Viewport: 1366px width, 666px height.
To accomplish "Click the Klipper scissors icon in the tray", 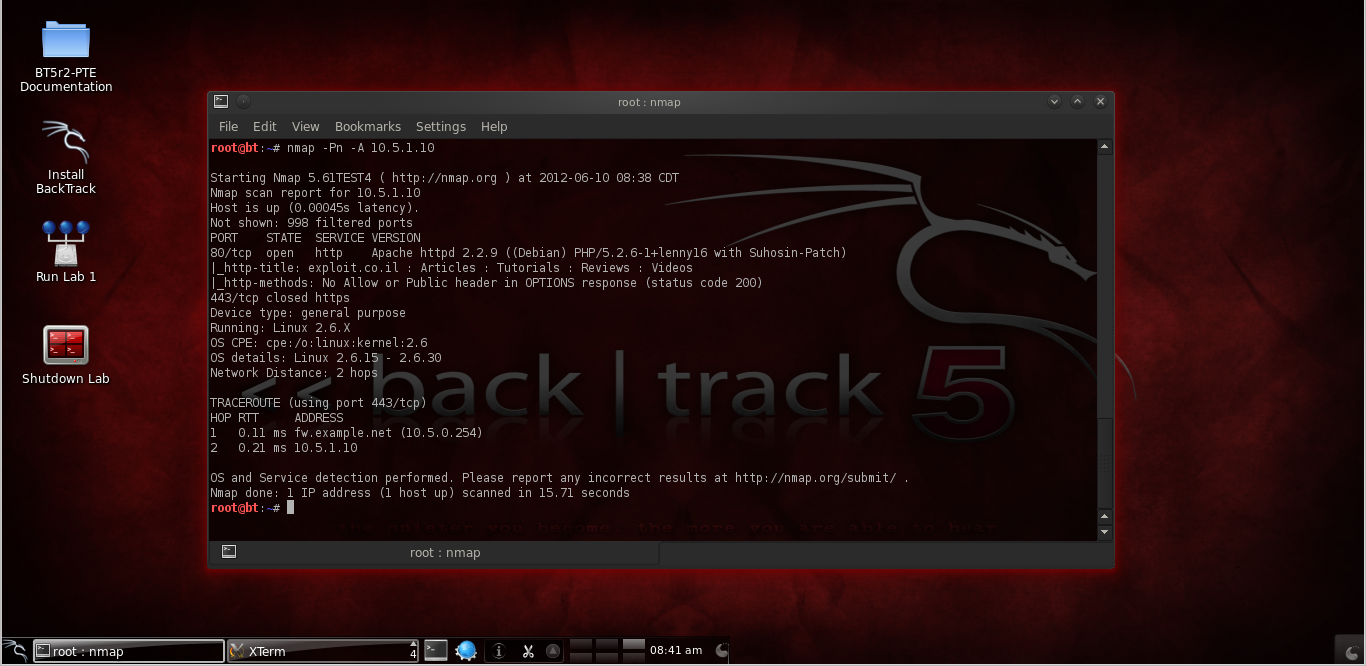I will coord(528,650).
